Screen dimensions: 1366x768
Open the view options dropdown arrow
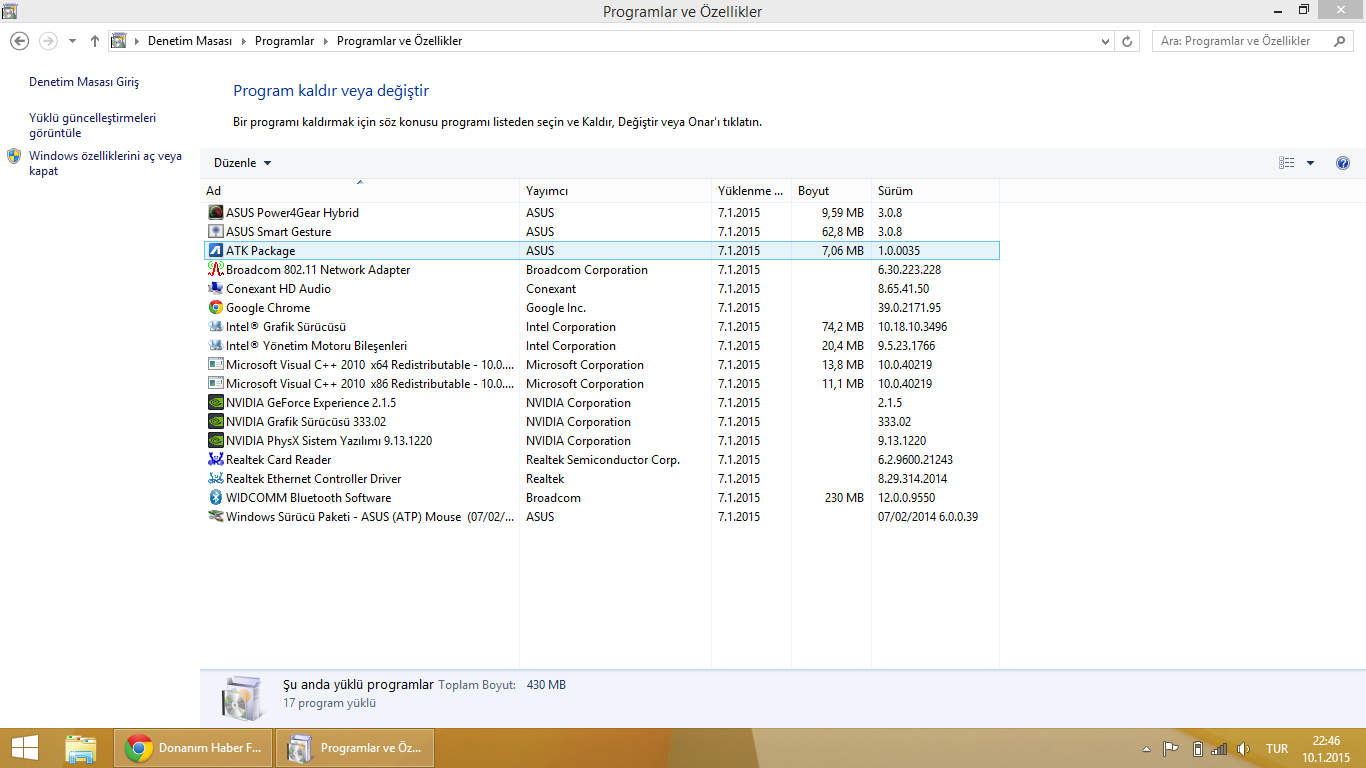coord(1310,163)
